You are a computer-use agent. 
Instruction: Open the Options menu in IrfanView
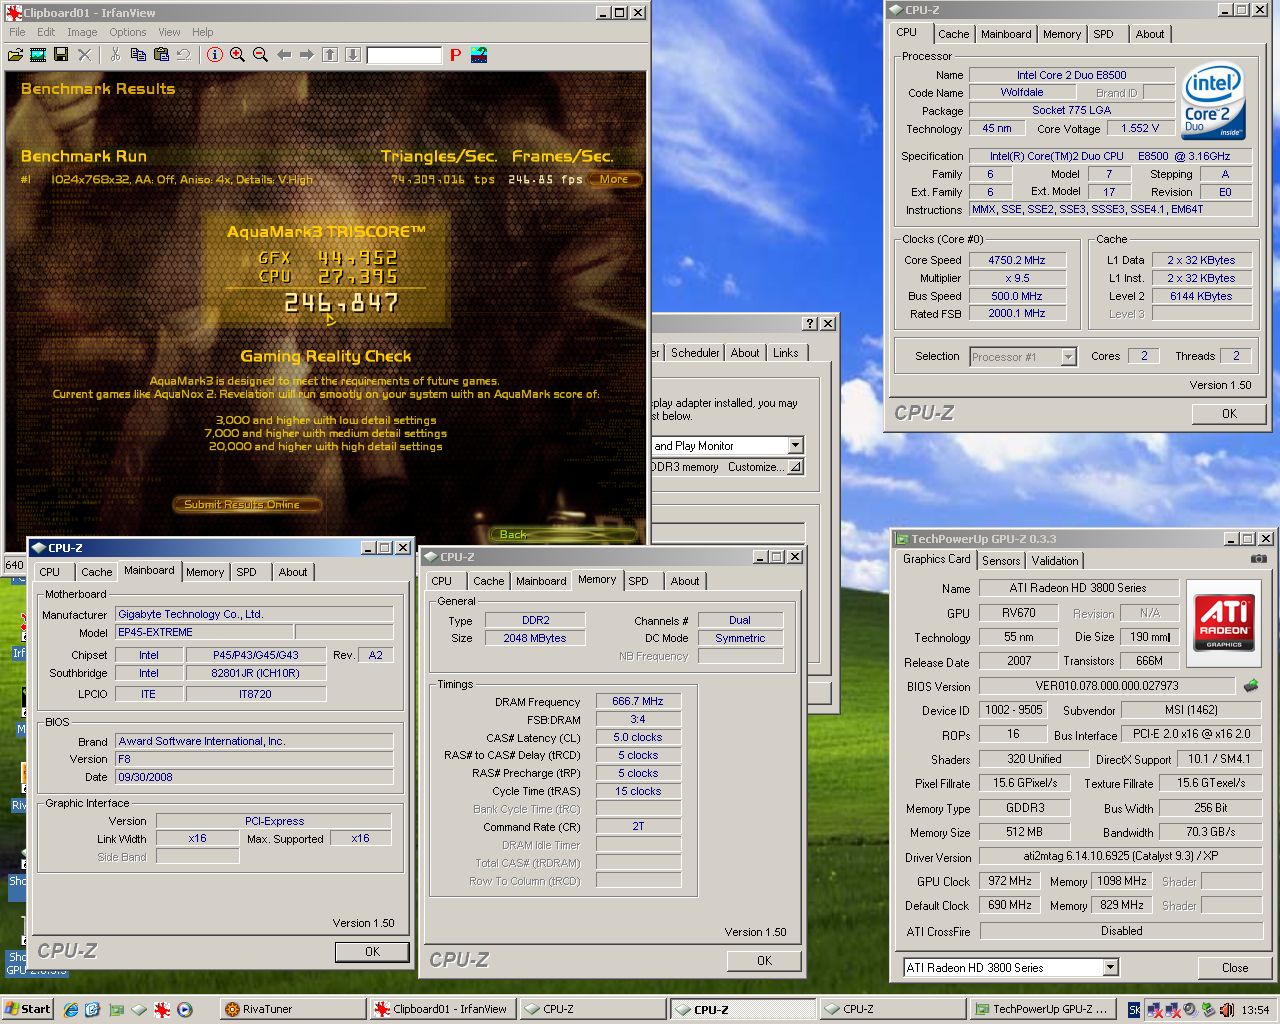pos(128,32)
